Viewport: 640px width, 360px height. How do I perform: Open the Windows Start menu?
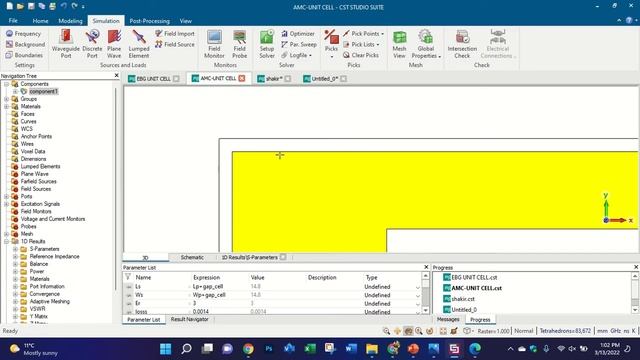[165, 349]
